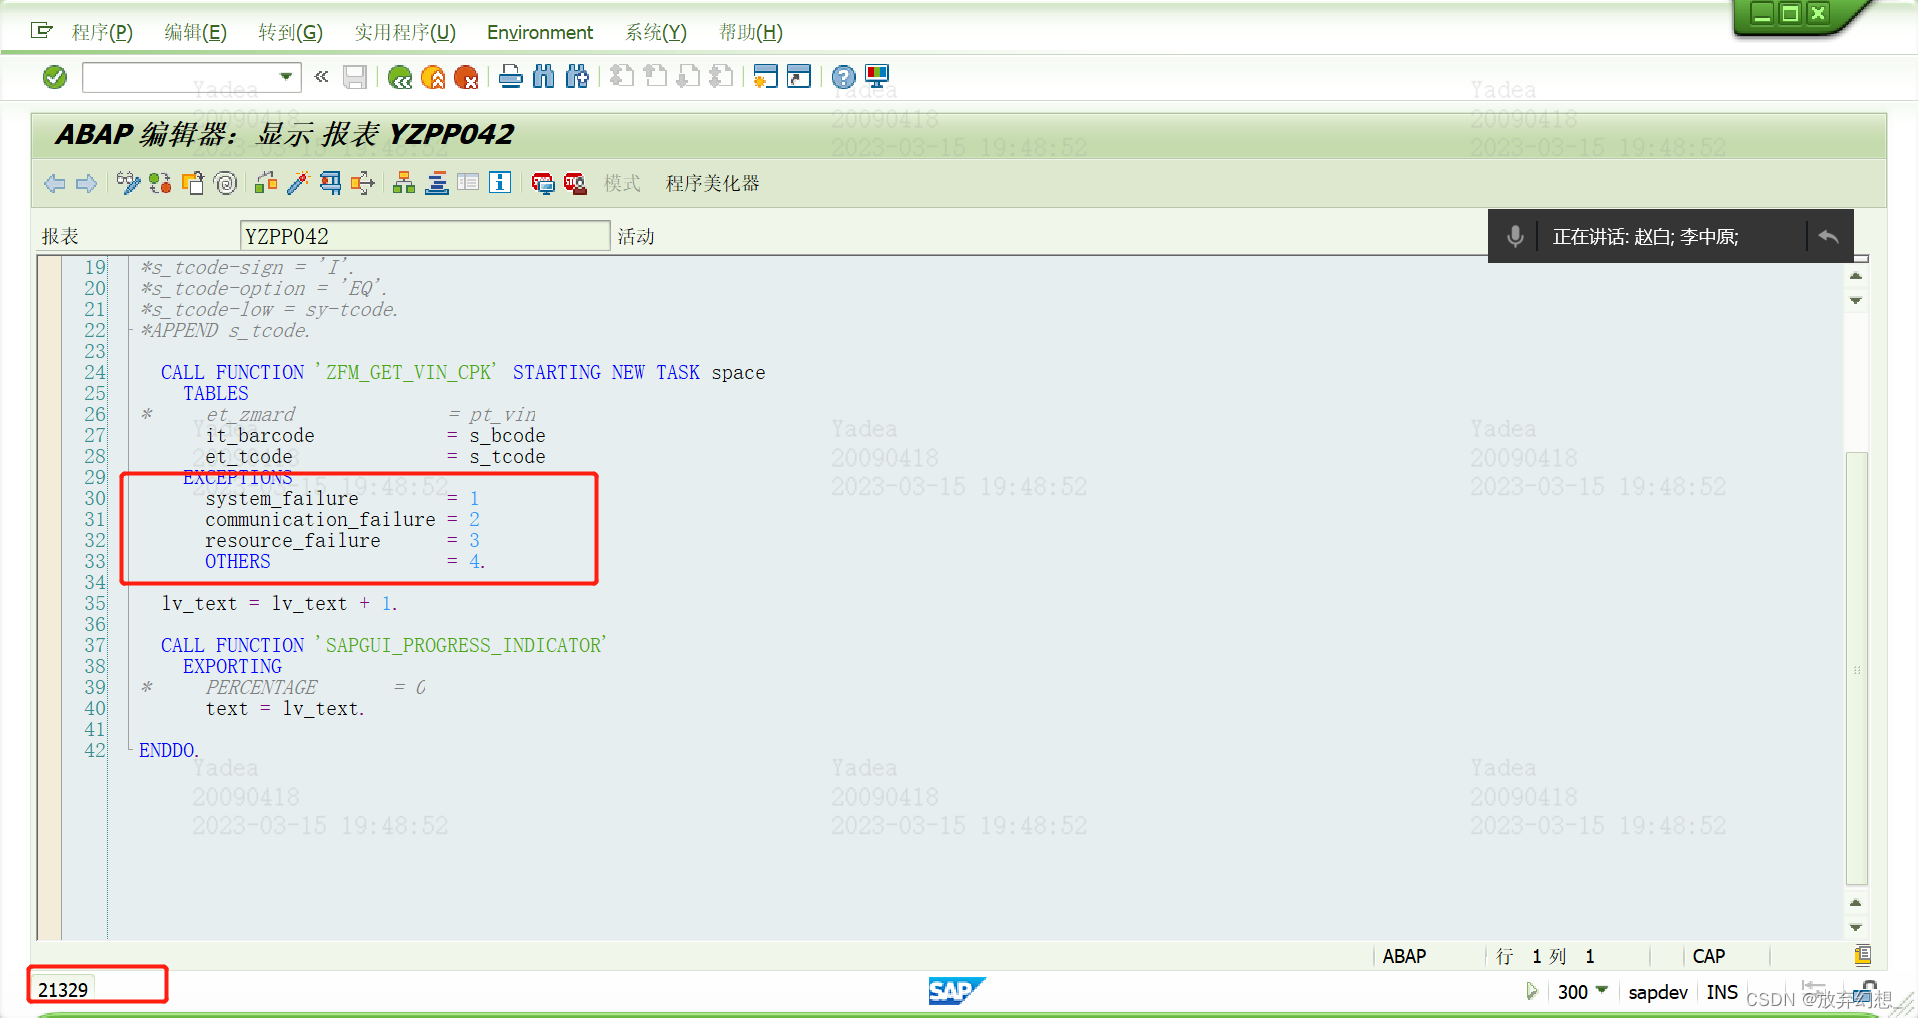Open the 编辑(E) menu
Viewport: 1918px width, 1018px height.
tap(195, 32)
